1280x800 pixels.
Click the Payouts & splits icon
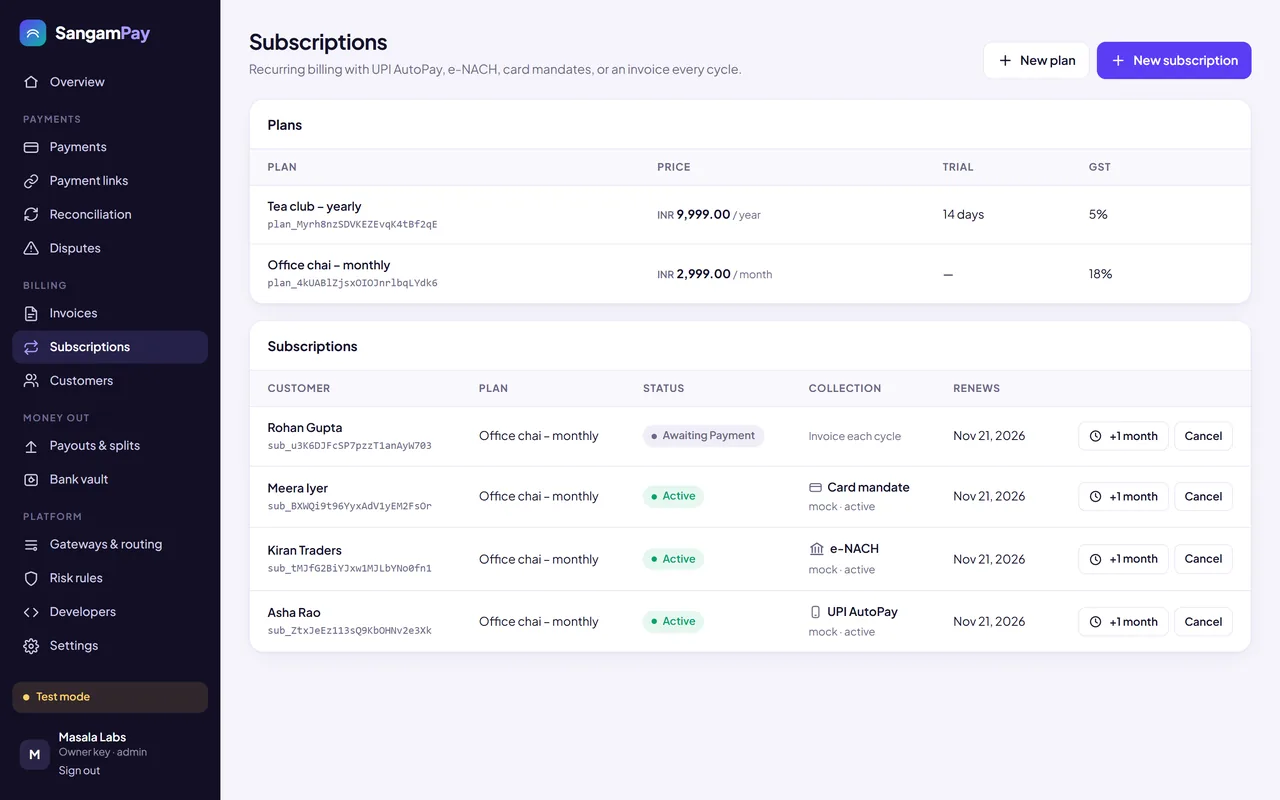pyautogui.click(x=31, y=446)
